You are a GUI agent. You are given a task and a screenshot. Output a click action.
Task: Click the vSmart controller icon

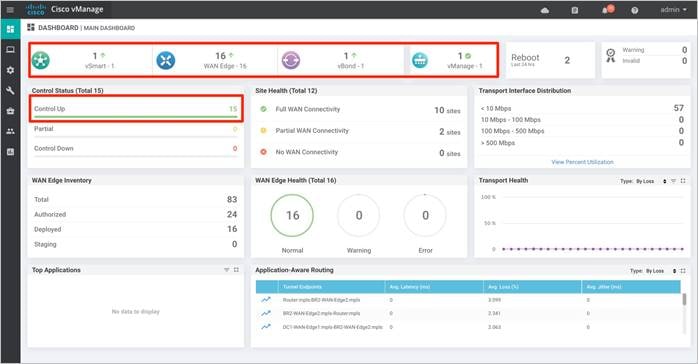tap(41, 60)
